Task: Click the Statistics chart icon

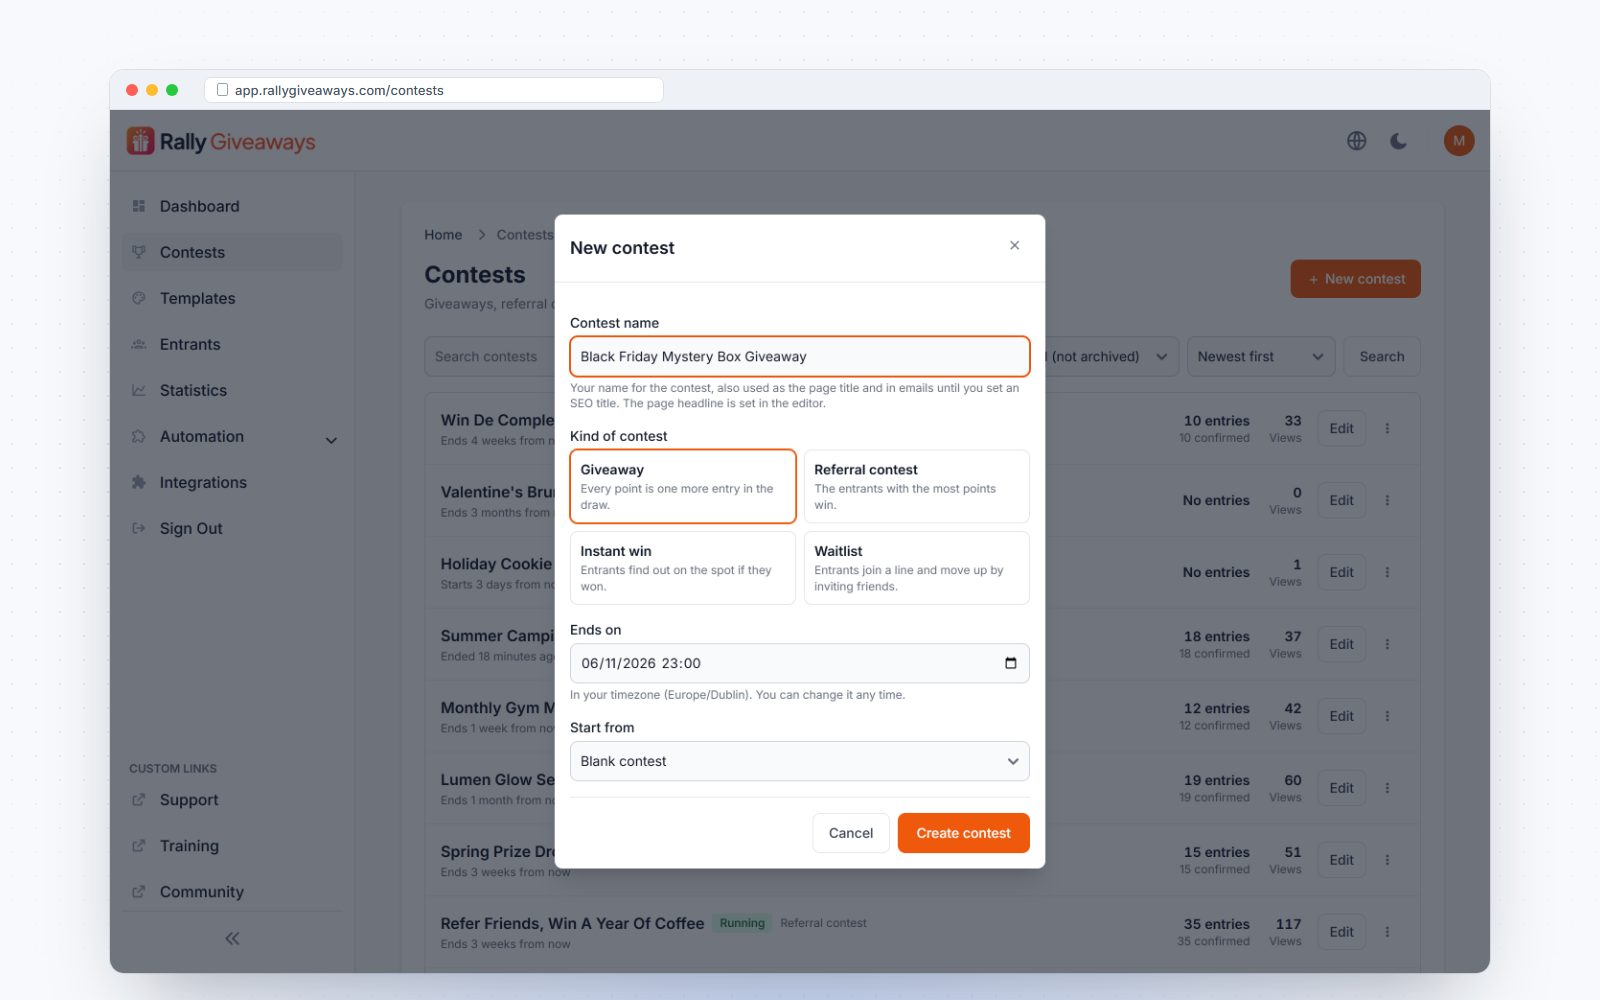Action: point(139,390)
